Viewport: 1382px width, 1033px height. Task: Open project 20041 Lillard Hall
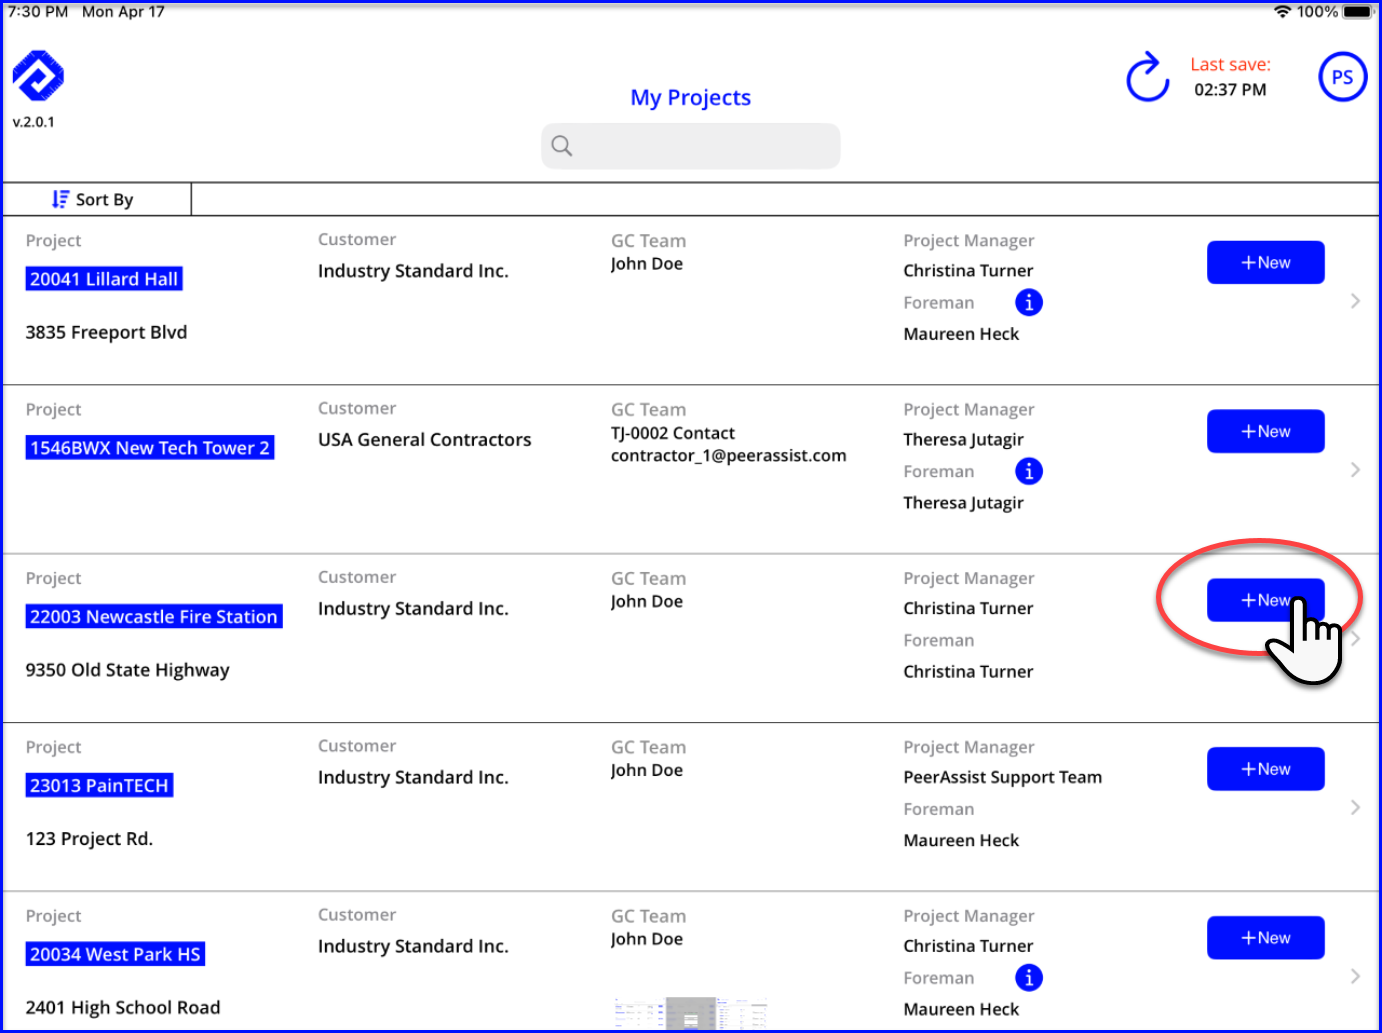(x=104, y=279)
